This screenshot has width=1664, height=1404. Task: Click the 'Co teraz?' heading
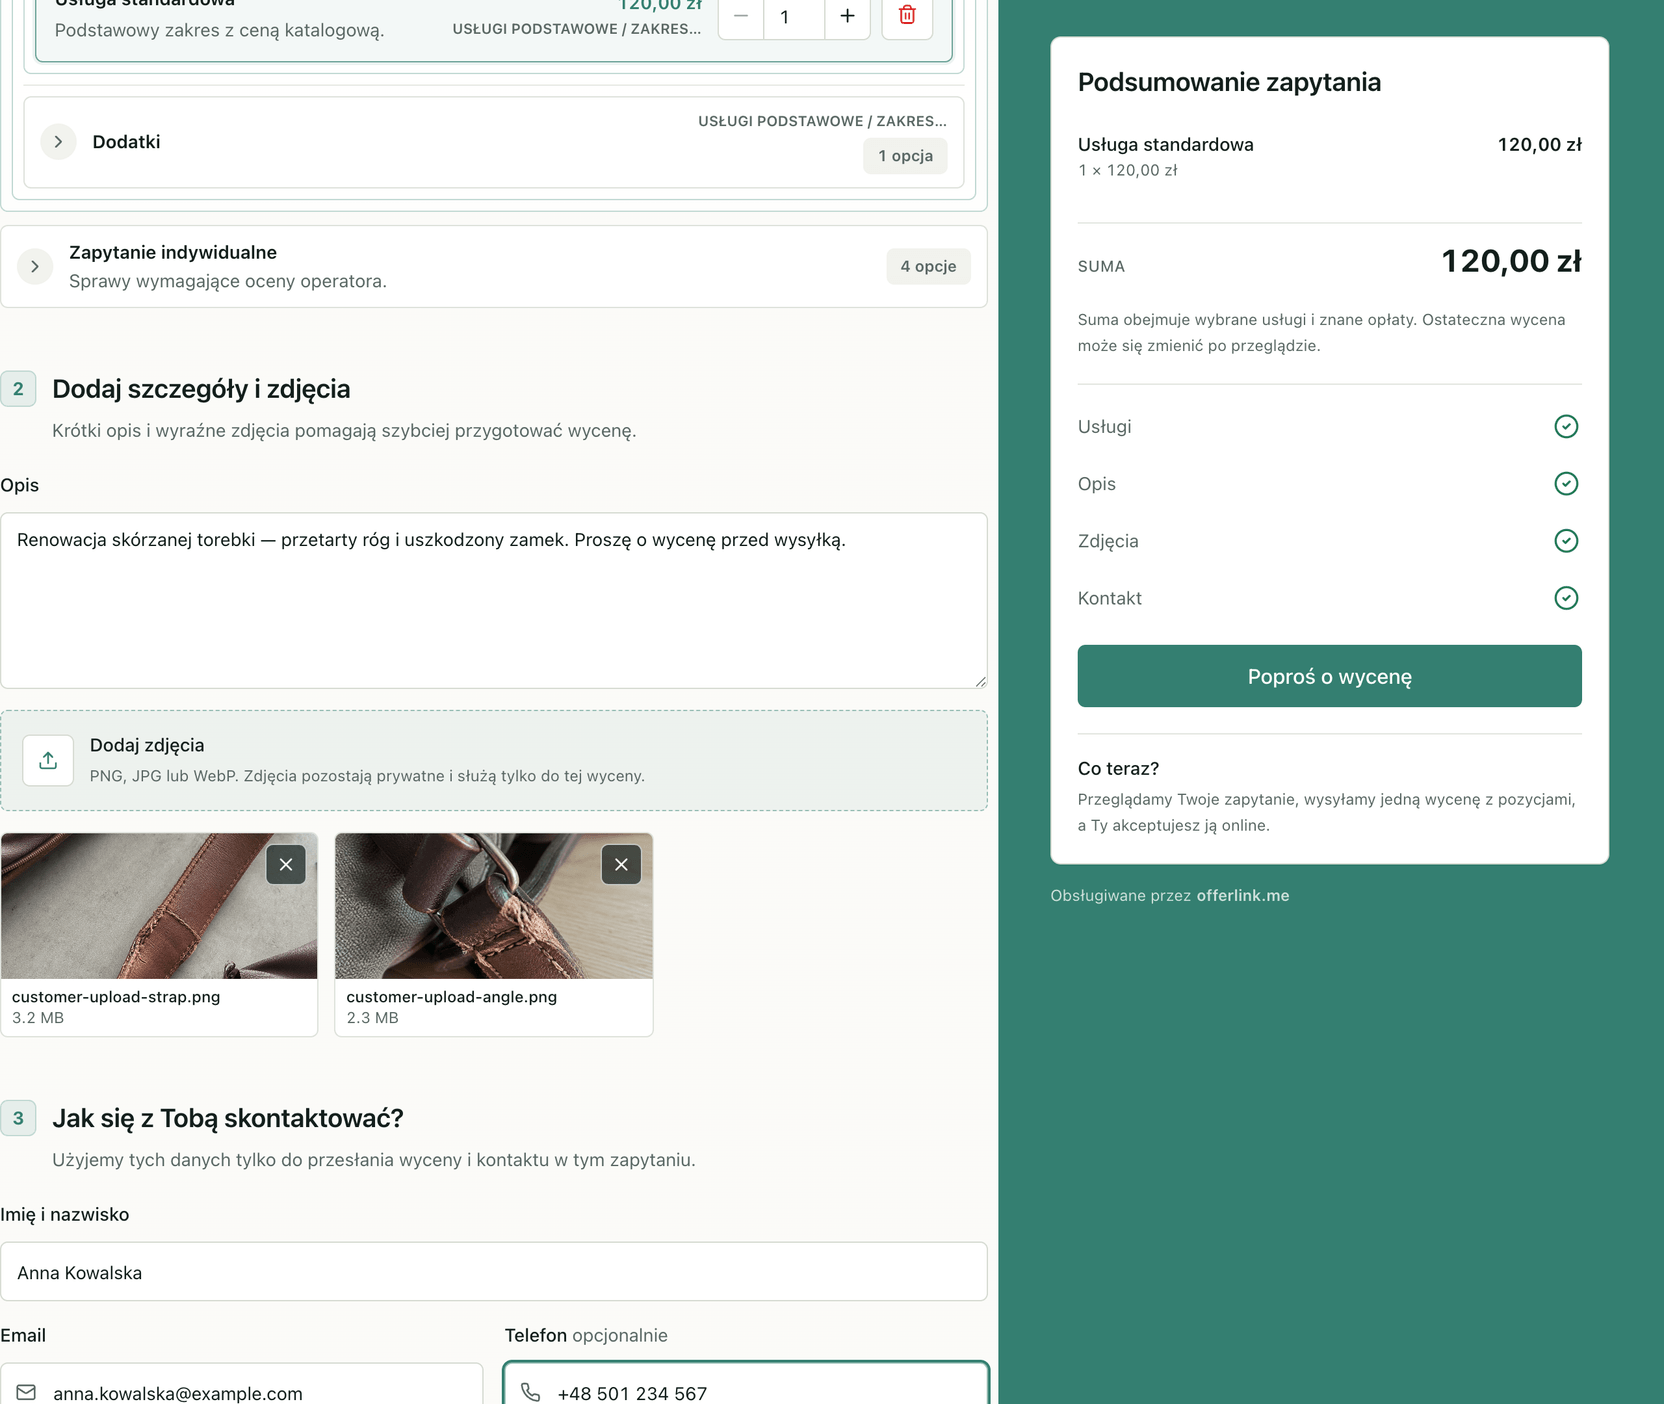pos(1118,769)
